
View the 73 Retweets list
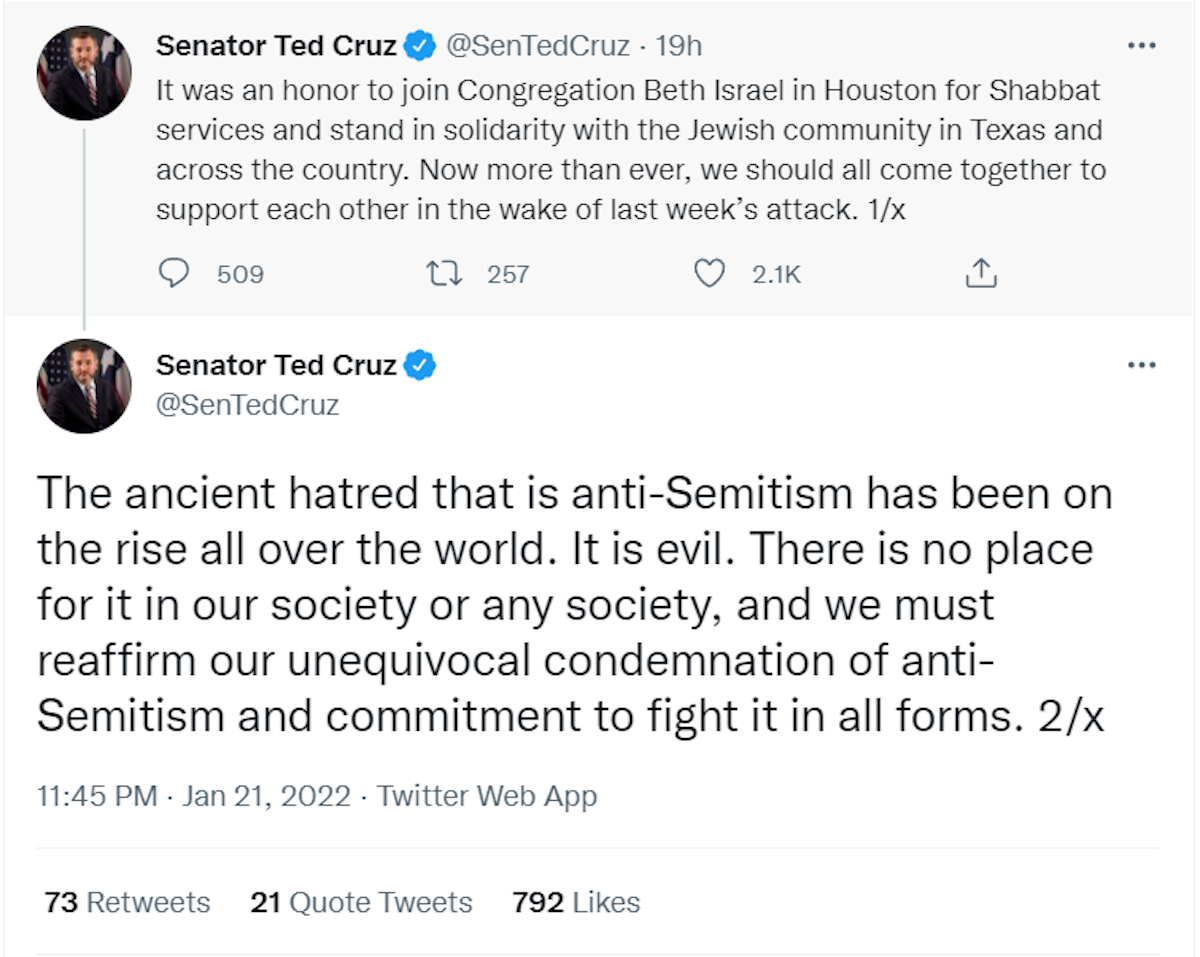coord(127,902)
